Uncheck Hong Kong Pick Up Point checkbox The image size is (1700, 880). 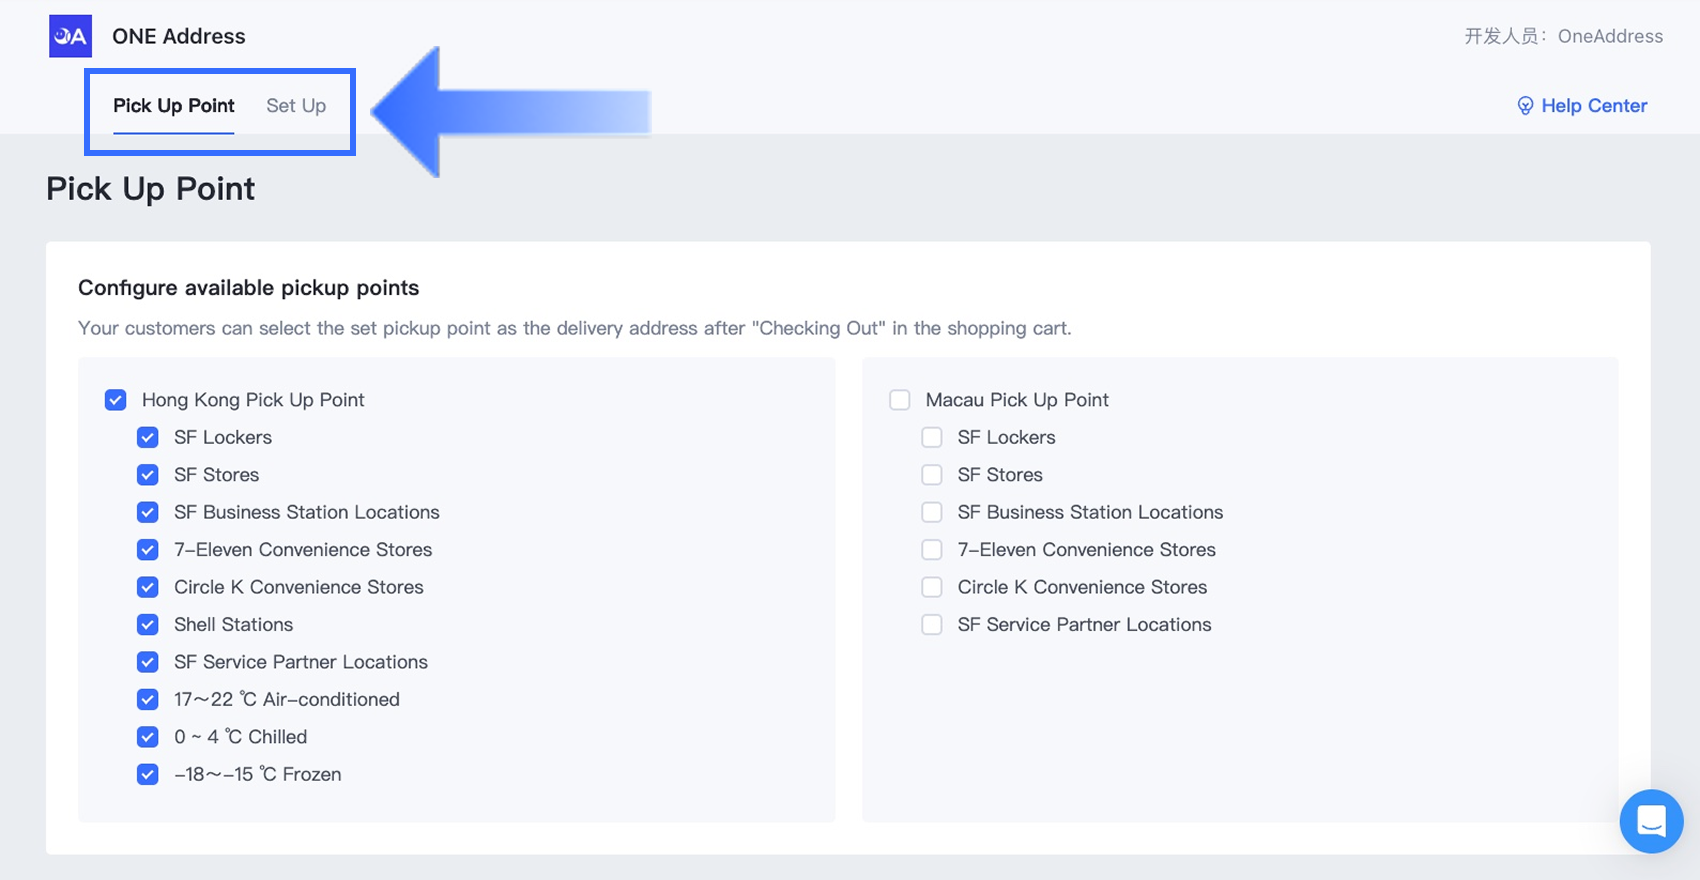[116, 400]
